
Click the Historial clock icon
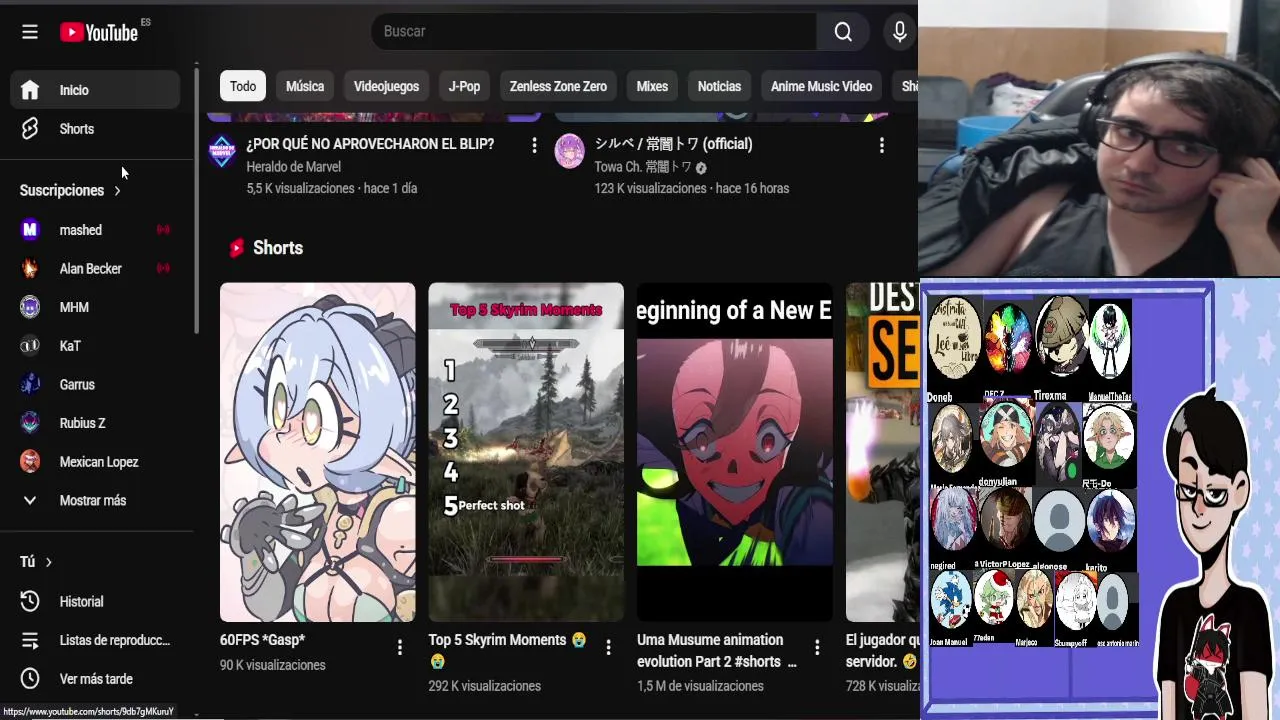30,602
